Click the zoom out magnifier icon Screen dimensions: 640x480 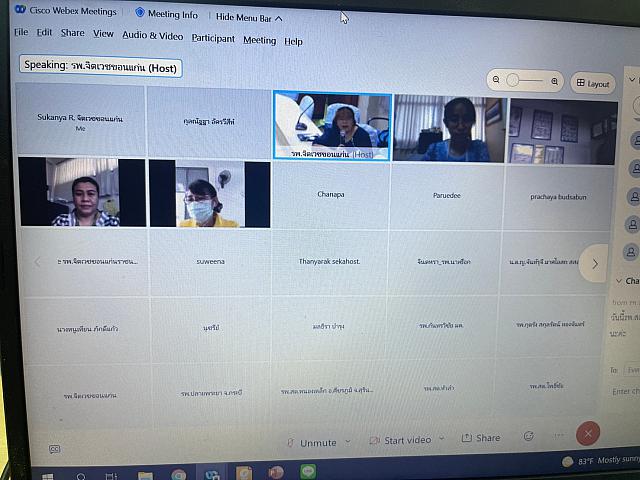(x=496, y=80)
